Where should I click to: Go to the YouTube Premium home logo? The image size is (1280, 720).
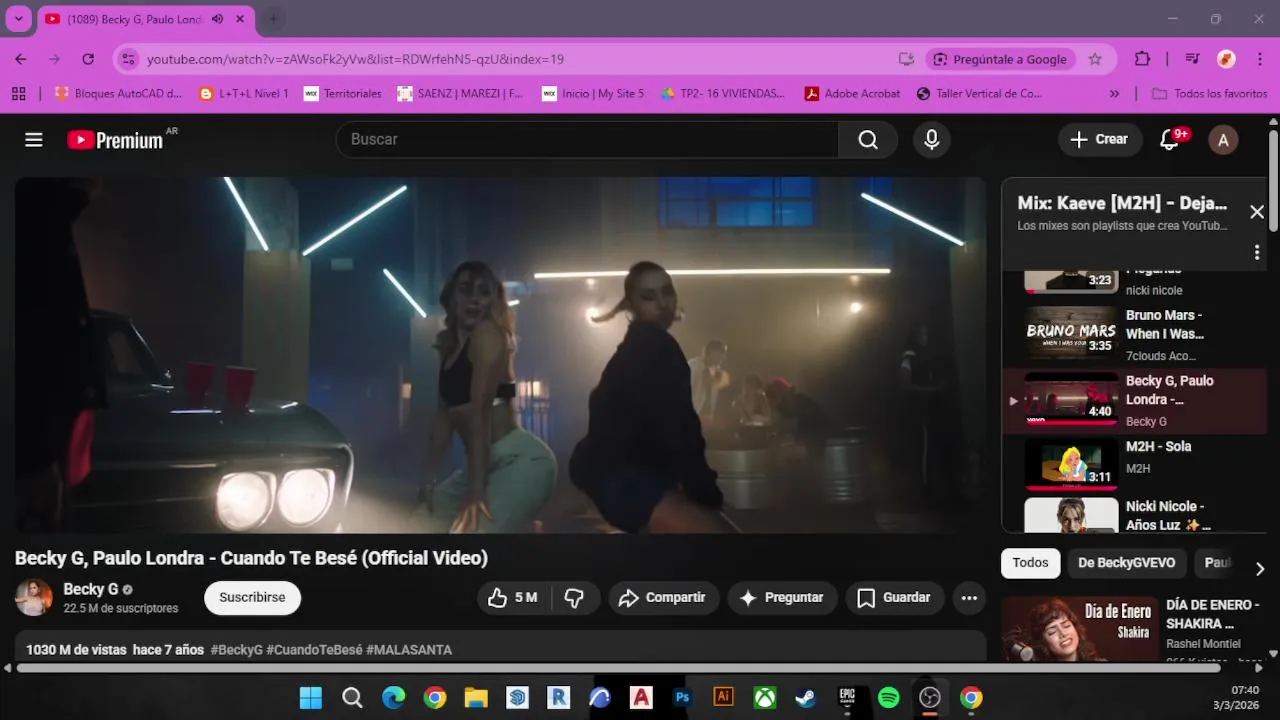(x=115, y=140)
